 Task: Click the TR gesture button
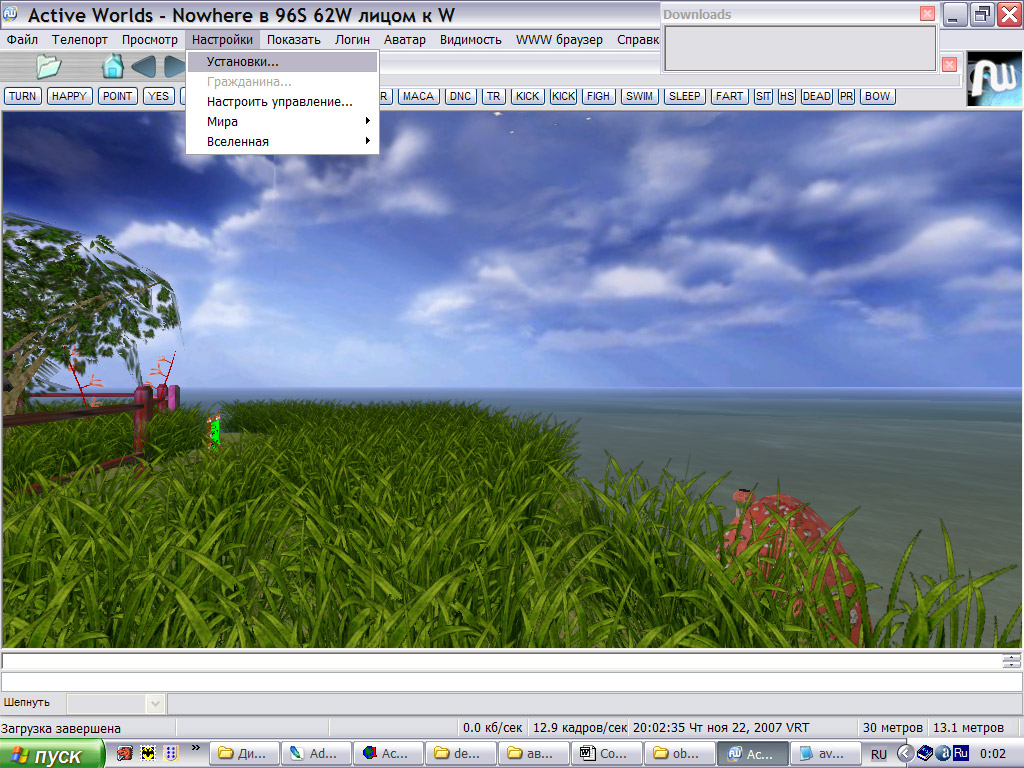493,96
